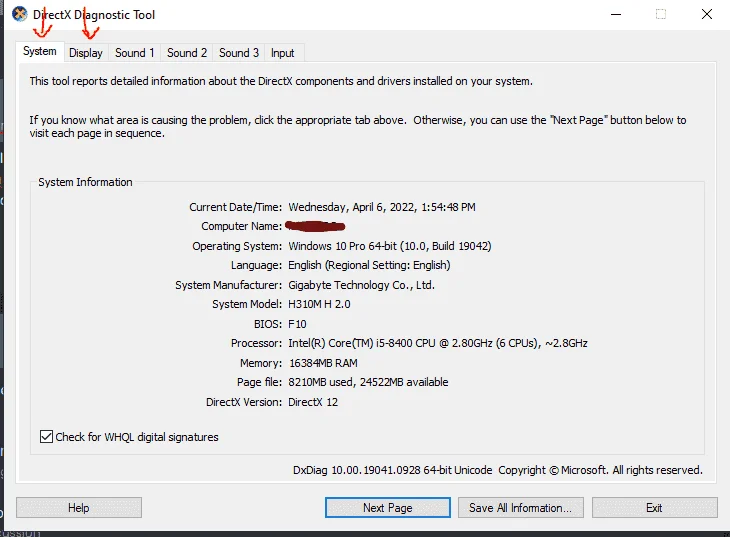Click the Computer Name label
The image size is (730, 537).
tap(242, 226)
